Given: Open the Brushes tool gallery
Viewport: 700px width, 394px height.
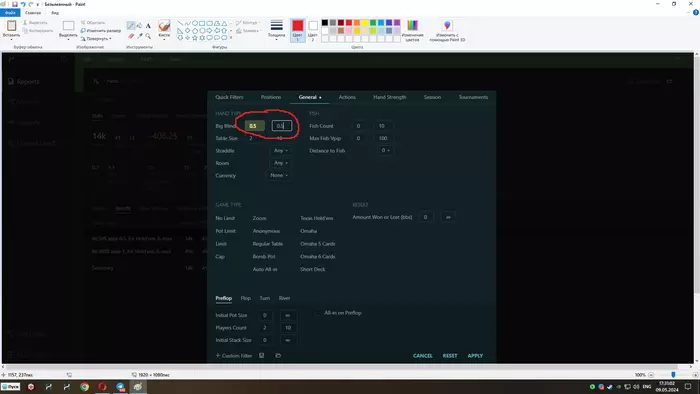Looking at the screenshot, I should point(164,29).
